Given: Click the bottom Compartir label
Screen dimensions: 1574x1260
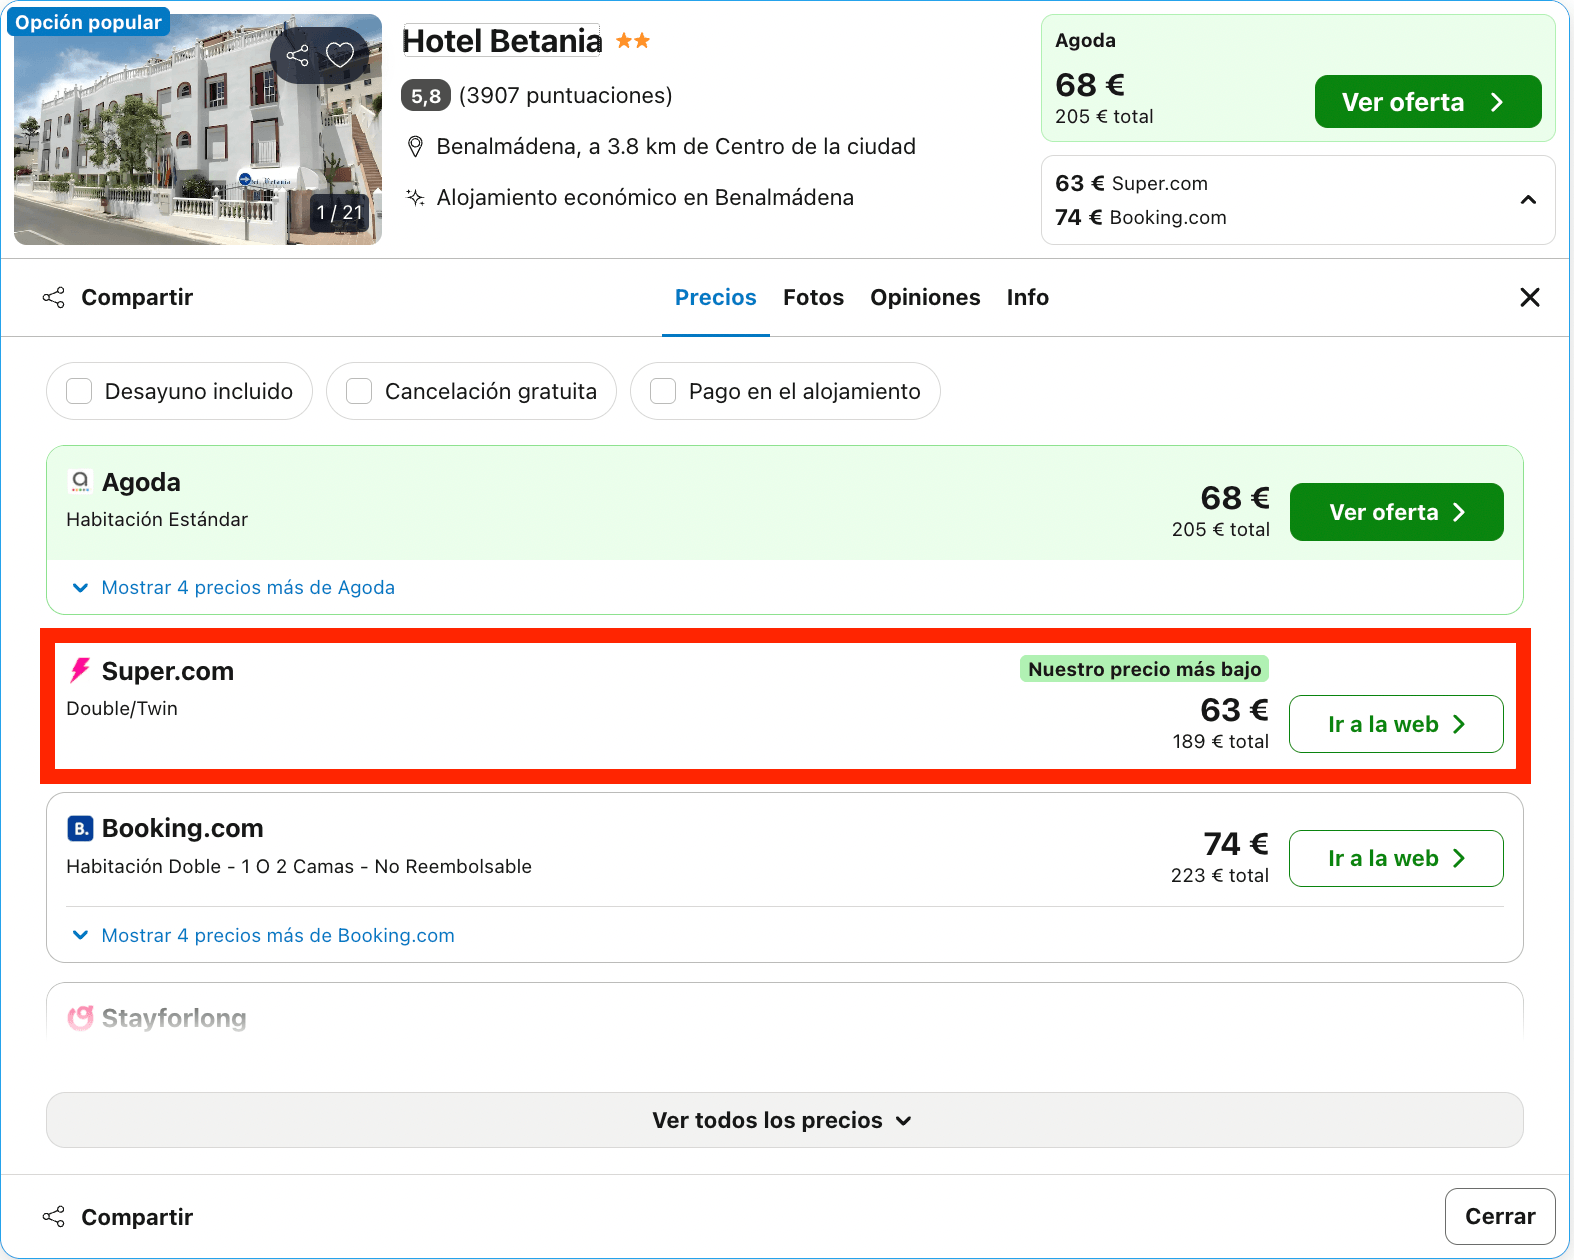Looking at the screenshot, I should click(137, 1217).
